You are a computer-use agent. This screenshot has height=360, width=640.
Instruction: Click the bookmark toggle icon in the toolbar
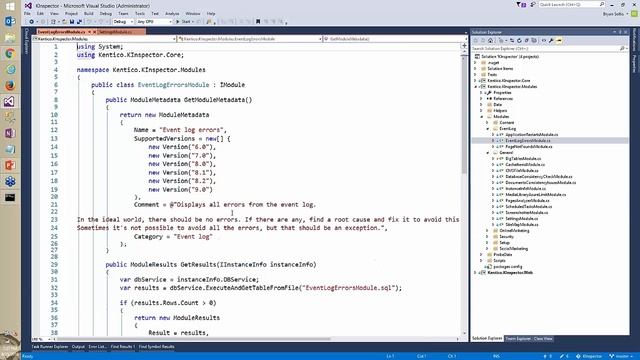pos(258,22)
